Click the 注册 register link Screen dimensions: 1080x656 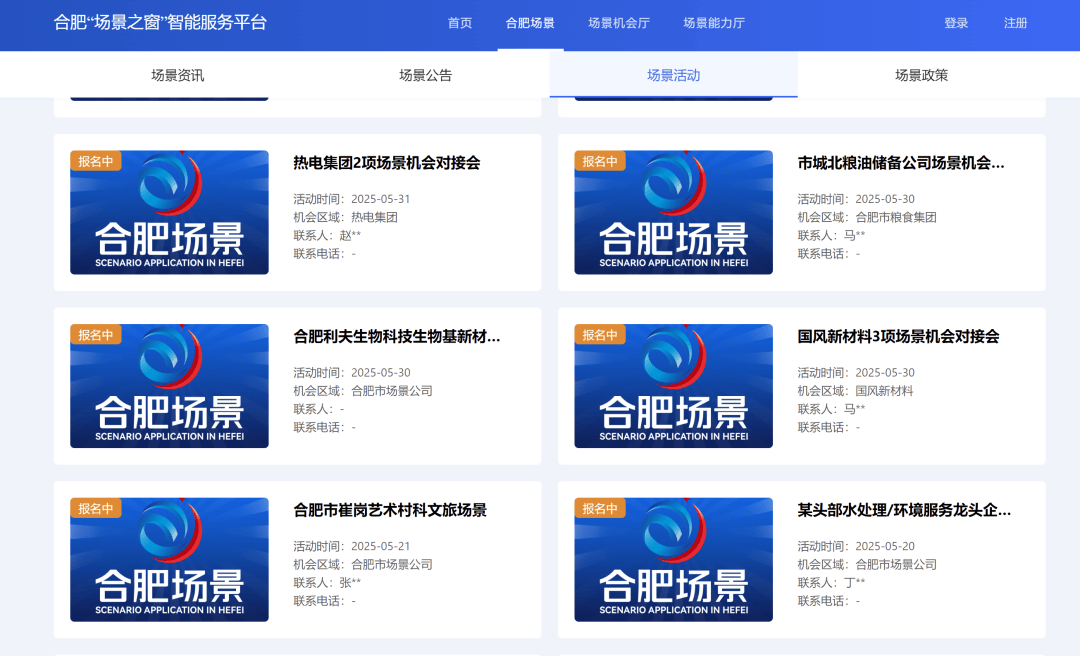click(x=1015, y=23)
